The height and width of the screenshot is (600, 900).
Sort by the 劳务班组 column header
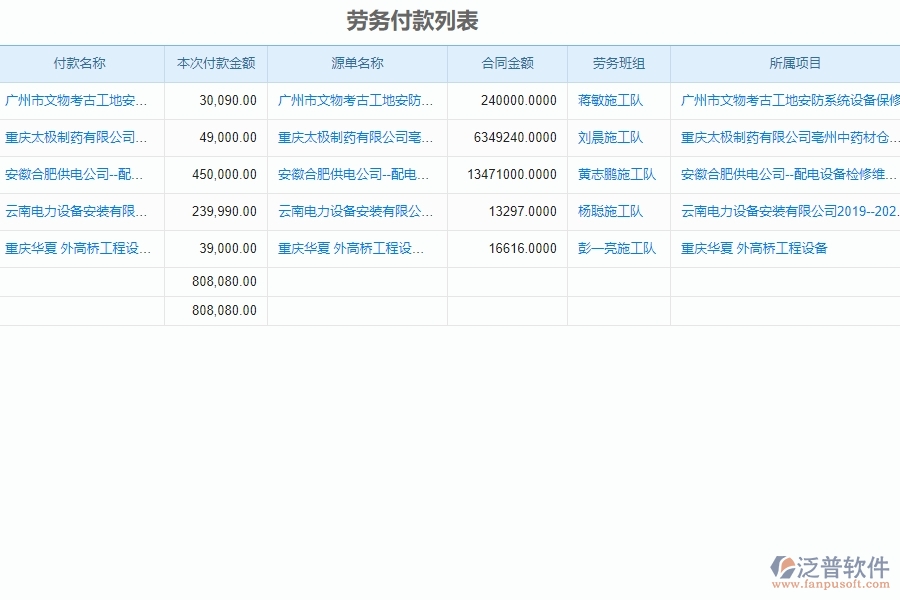tap(618, 63)
